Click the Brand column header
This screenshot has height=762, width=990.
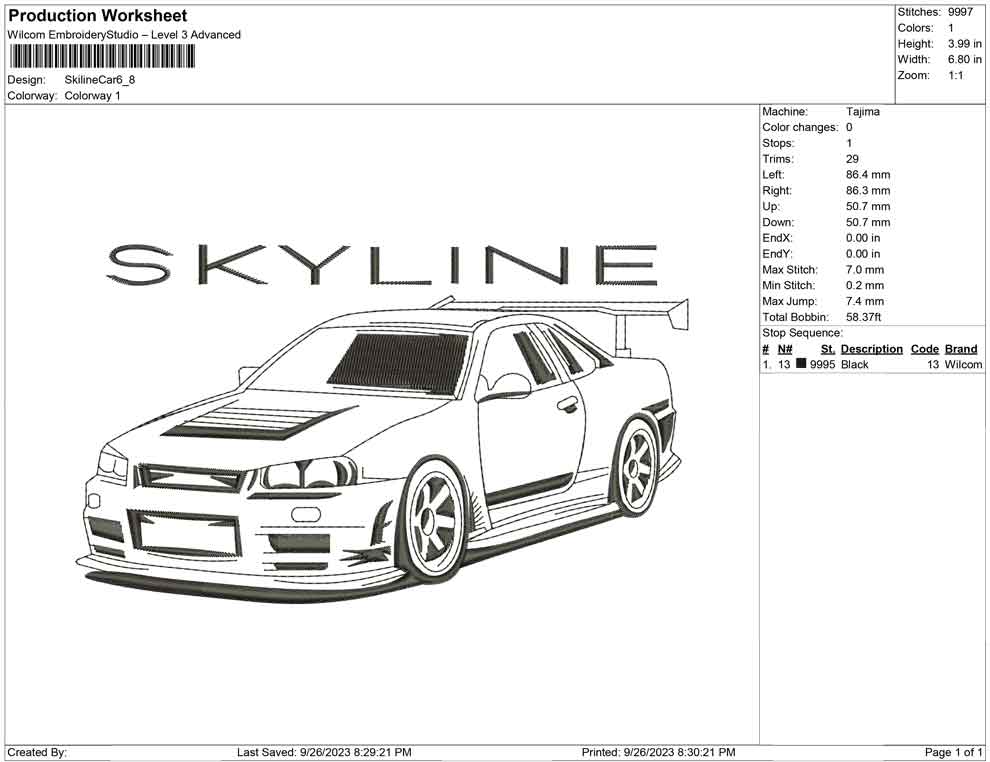[x=961, y=349]
